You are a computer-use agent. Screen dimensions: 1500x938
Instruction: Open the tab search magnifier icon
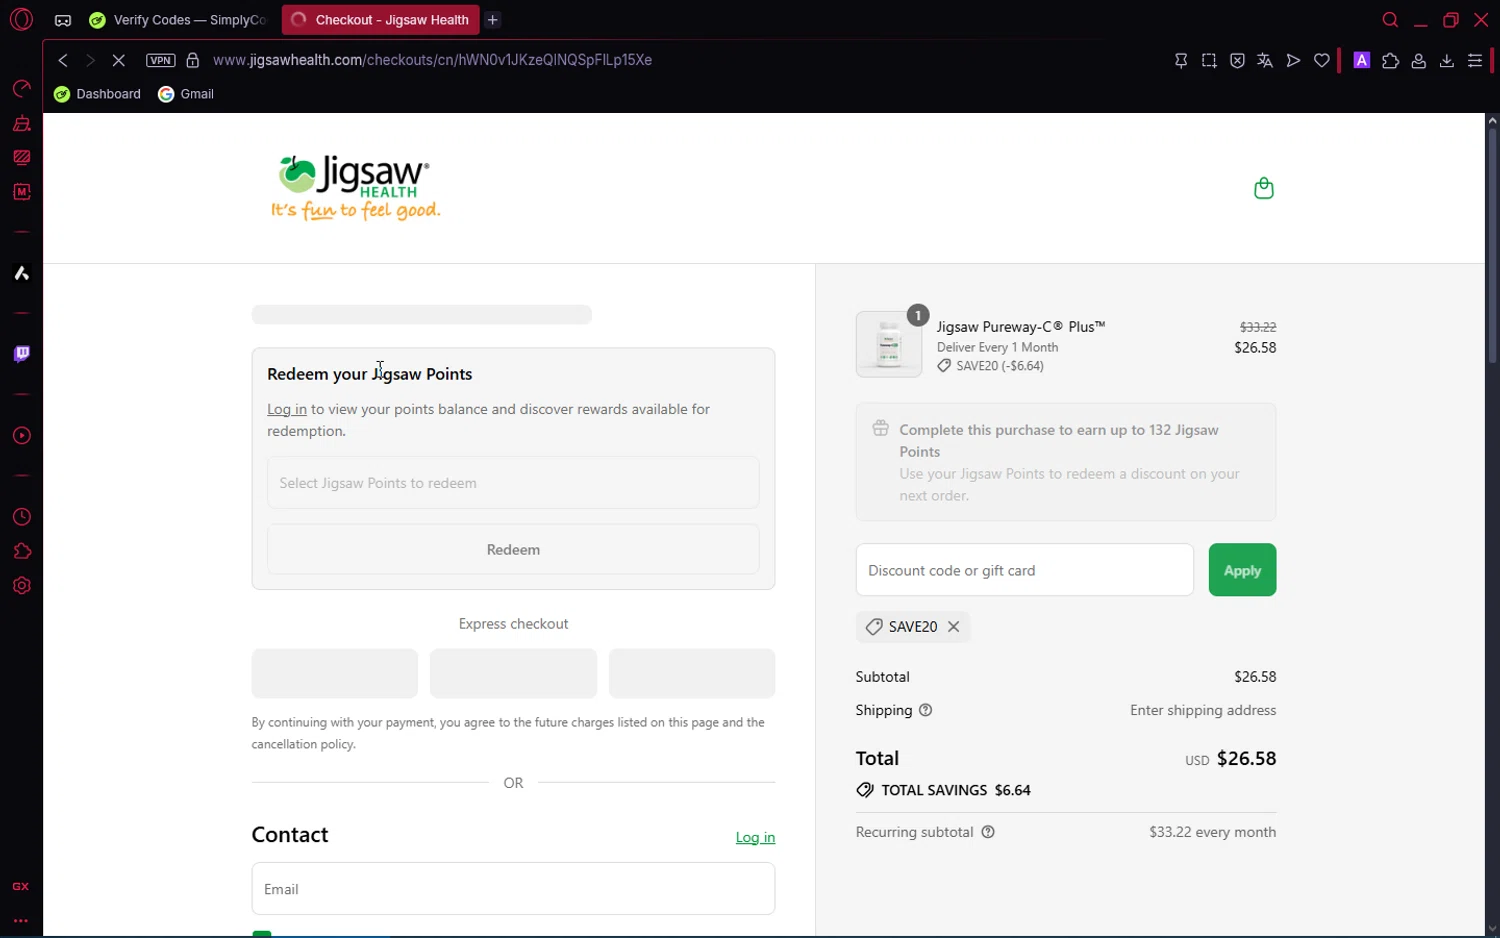point(1390,20)
